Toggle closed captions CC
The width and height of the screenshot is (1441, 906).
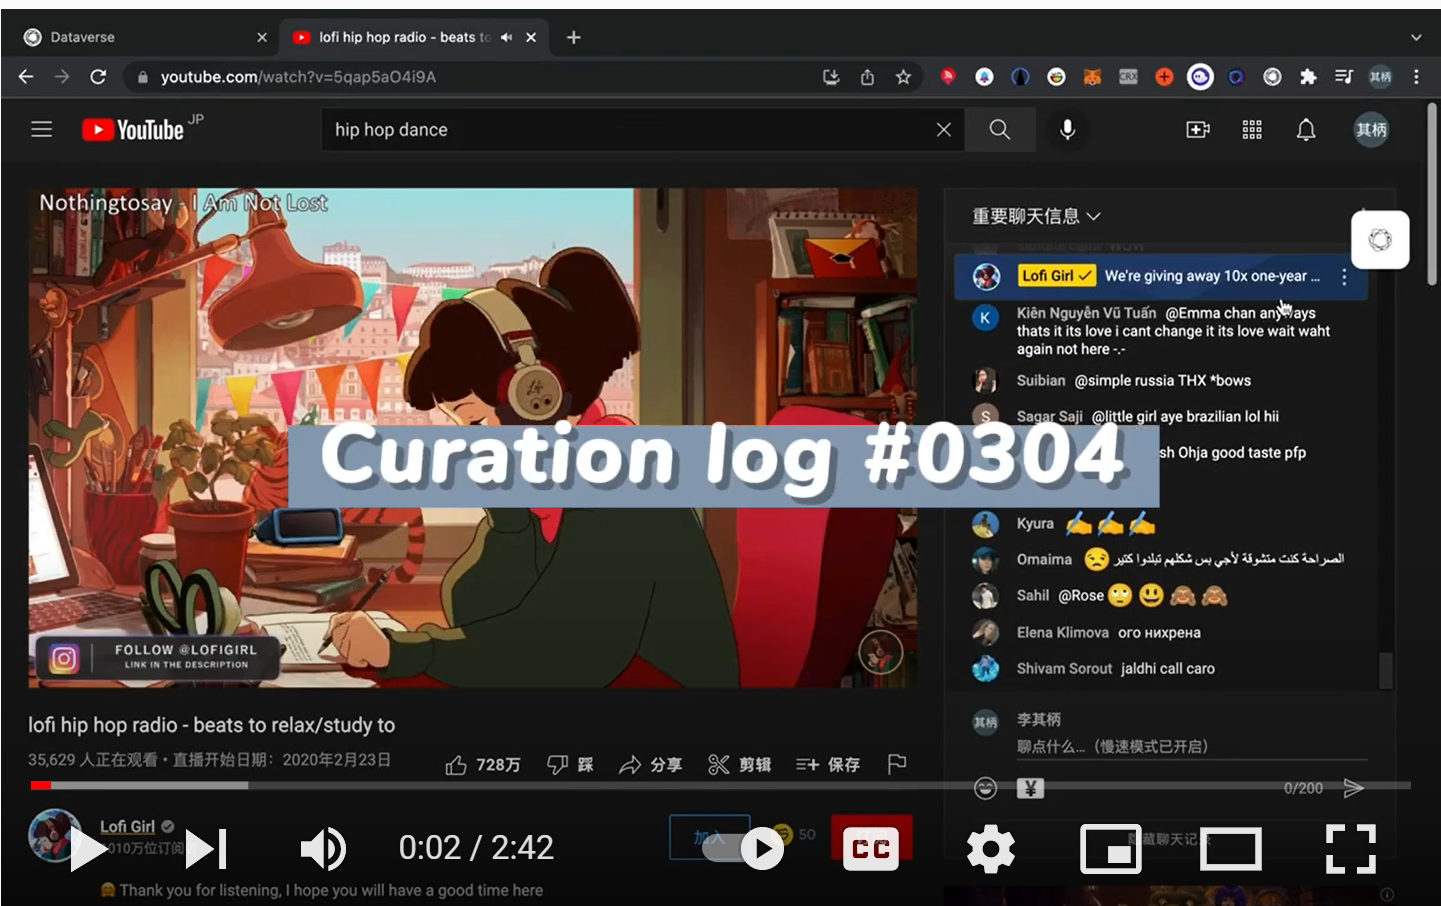click(871, 849)
